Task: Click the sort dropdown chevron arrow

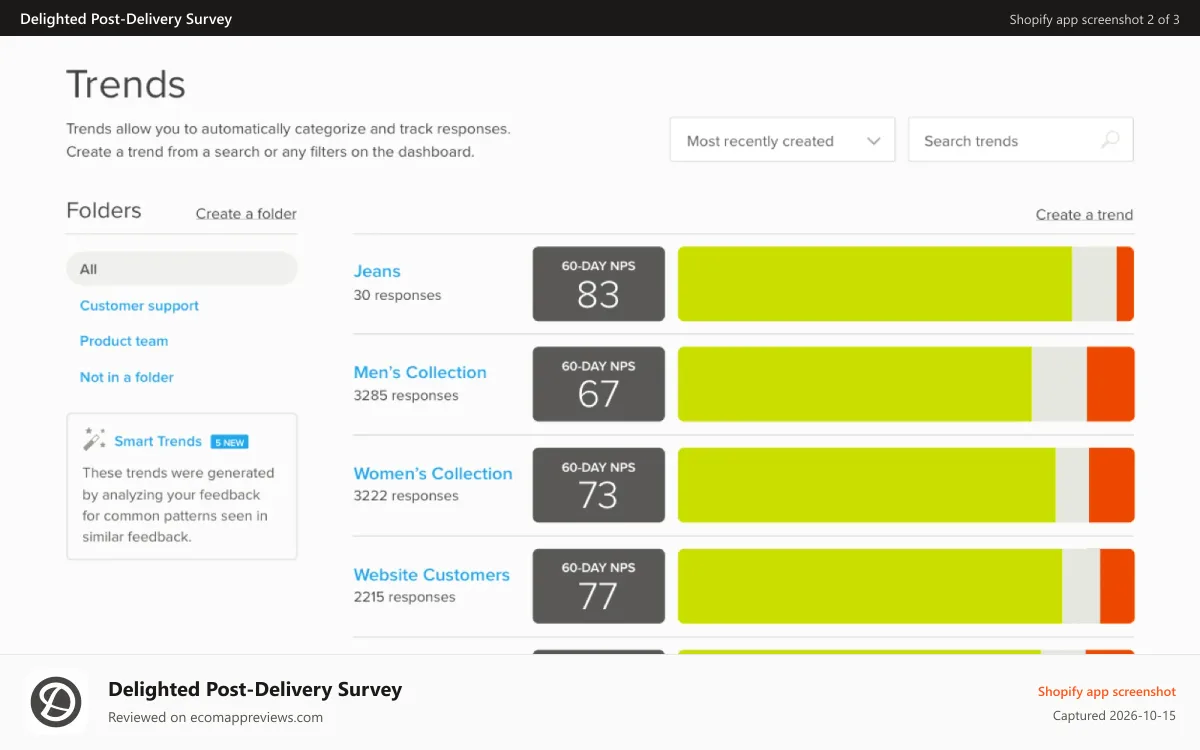Action: (x=873, y=141)
